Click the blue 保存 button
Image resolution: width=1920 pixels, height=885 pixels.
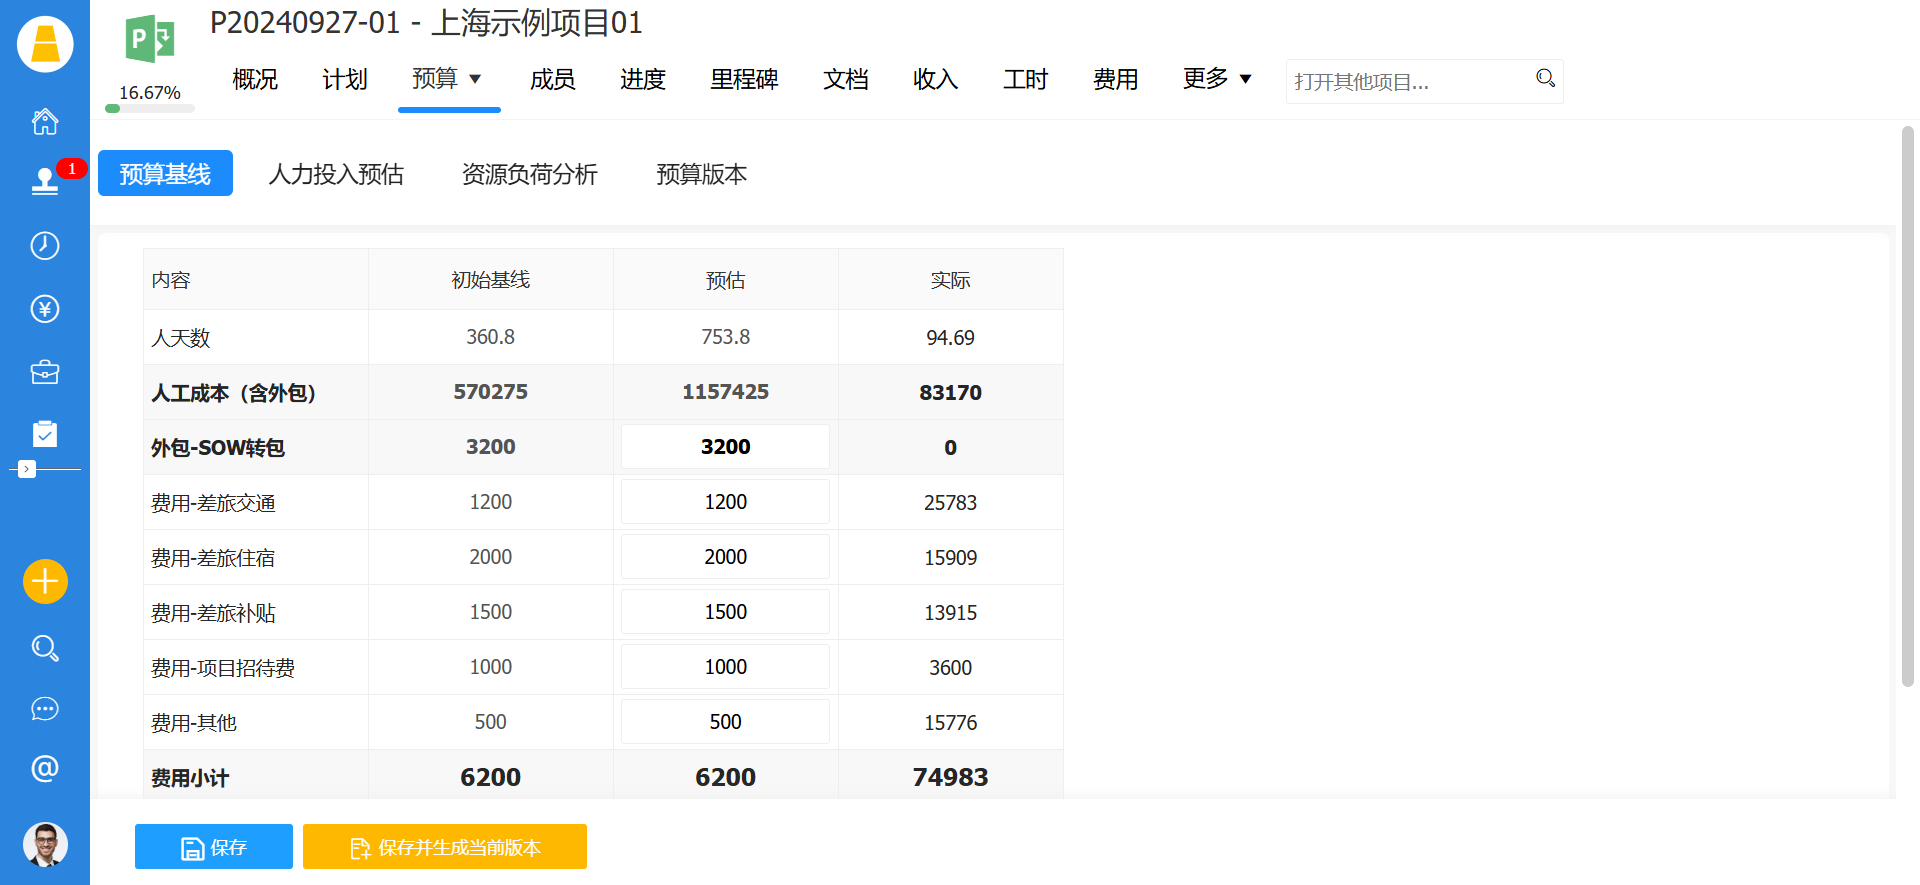tap(214, 847)
